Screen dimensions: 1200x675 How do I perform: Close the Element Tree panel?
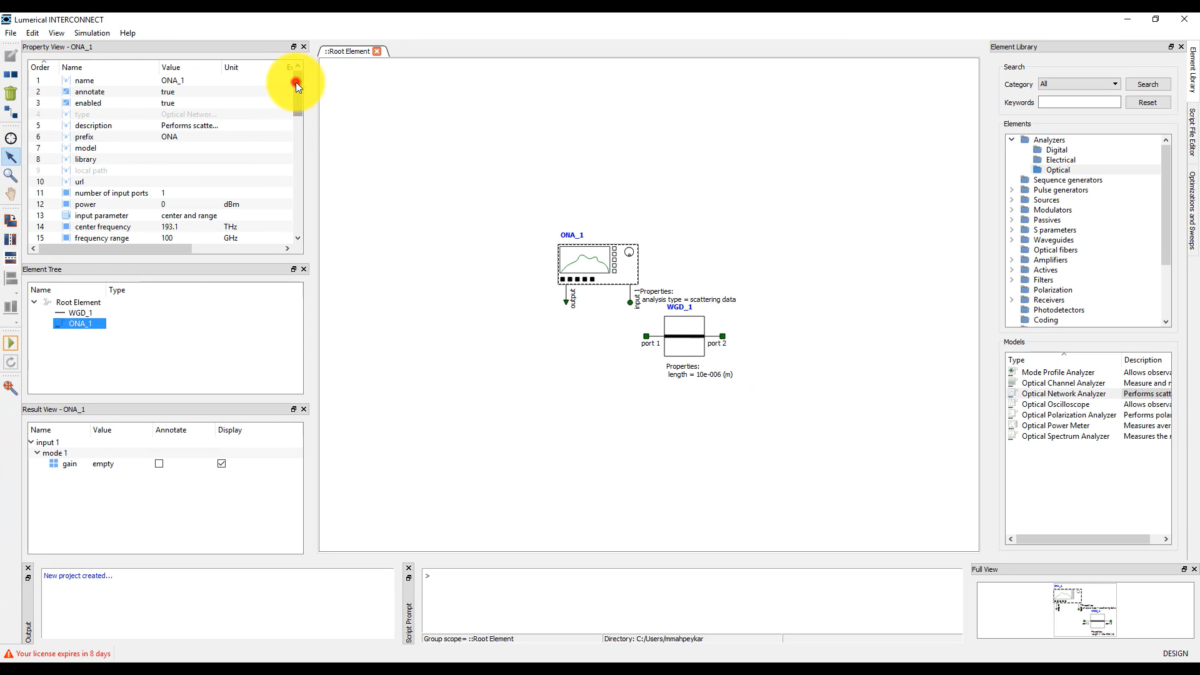pyautogui.click(x=304, y=269)
